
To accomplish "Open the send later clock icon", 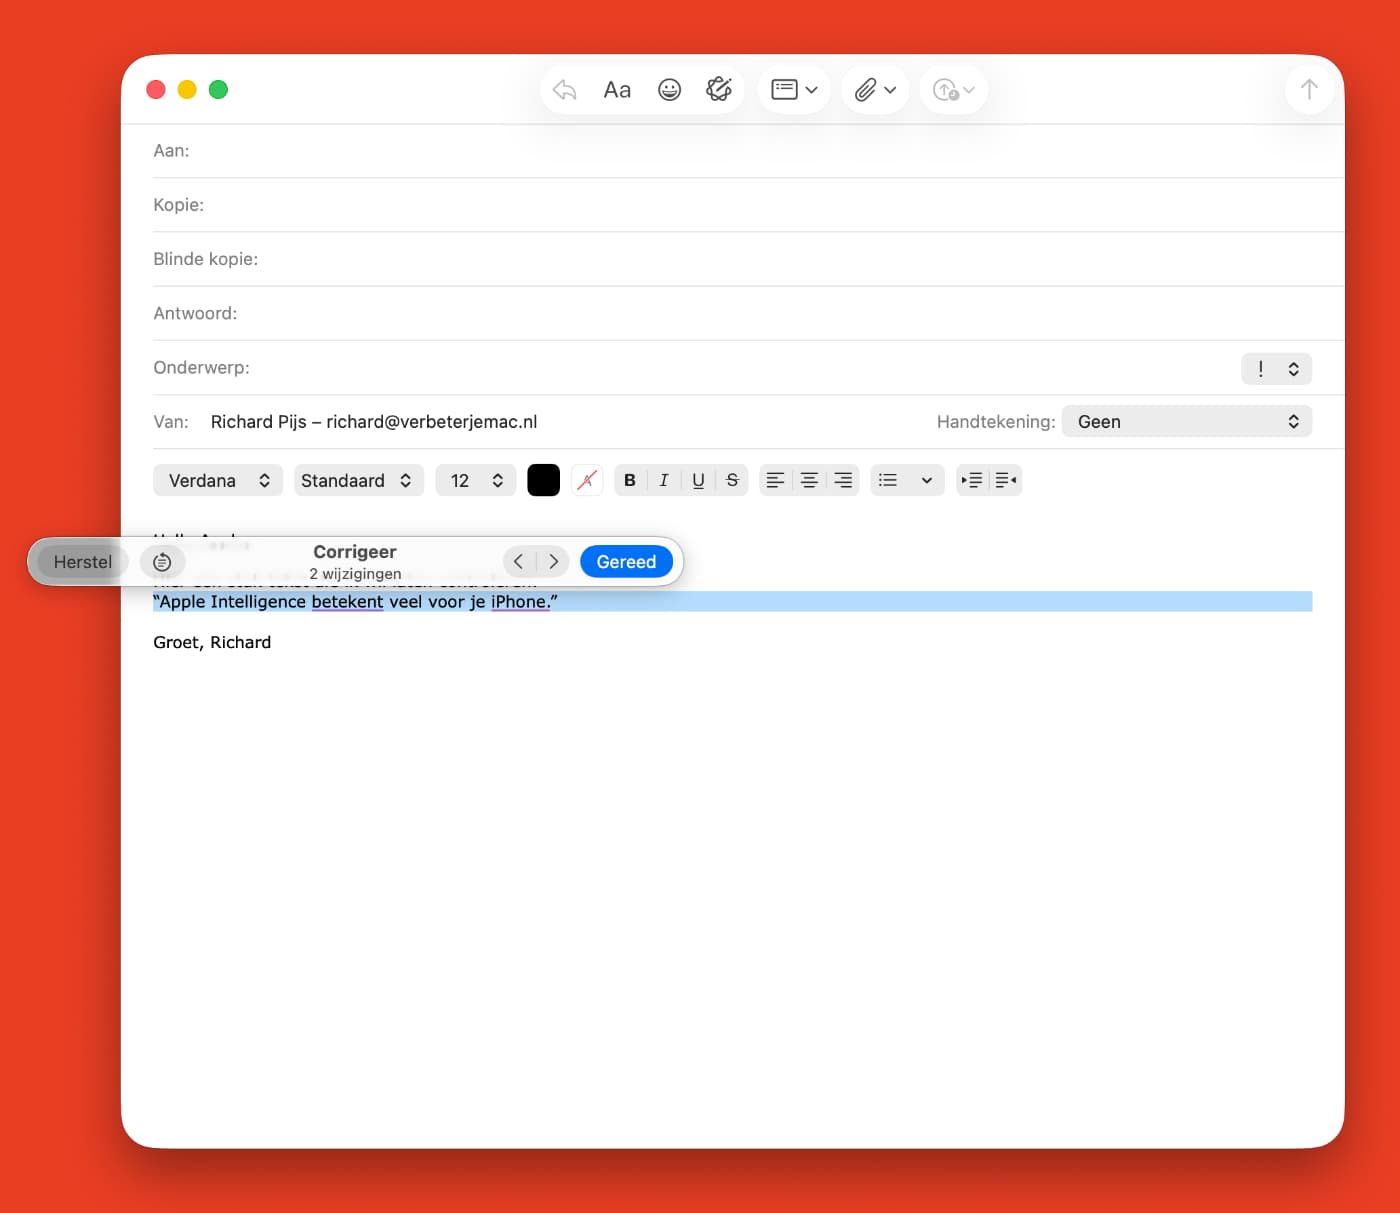I will pyautogui.click(x=946, y=90).
